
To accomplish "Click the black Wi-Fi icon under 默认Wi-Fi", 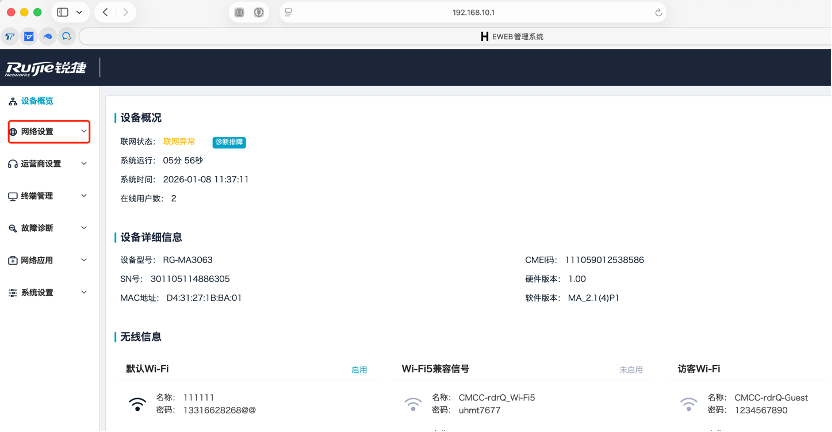I will click(137, 404).
